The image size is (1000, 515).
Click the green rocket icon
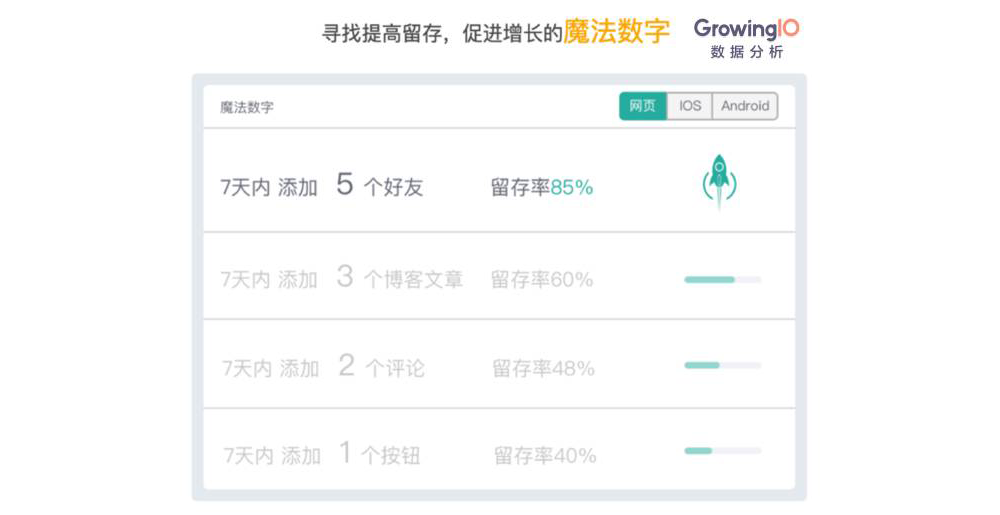(718, 181)
